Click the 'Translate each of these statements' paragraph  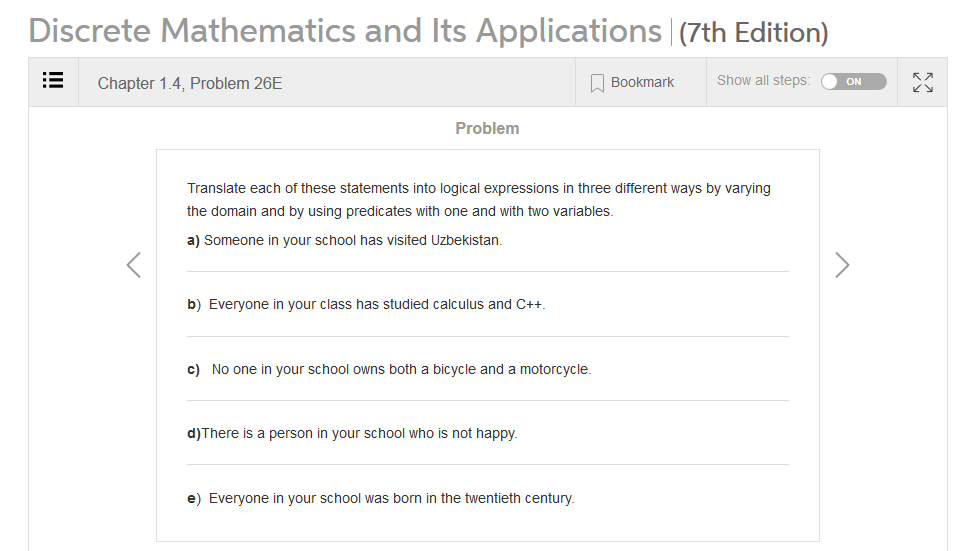coord(479,200)
